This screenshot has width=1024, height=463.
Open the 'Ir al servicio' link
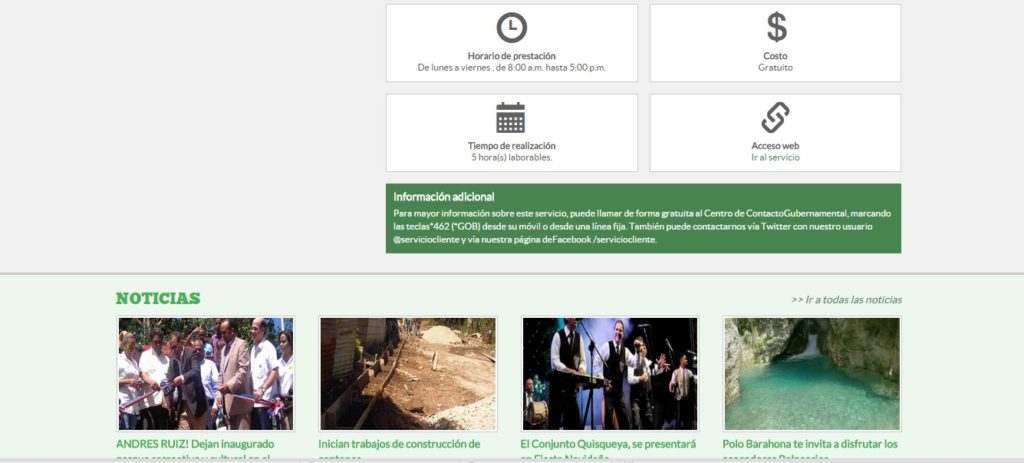point(775,158)
